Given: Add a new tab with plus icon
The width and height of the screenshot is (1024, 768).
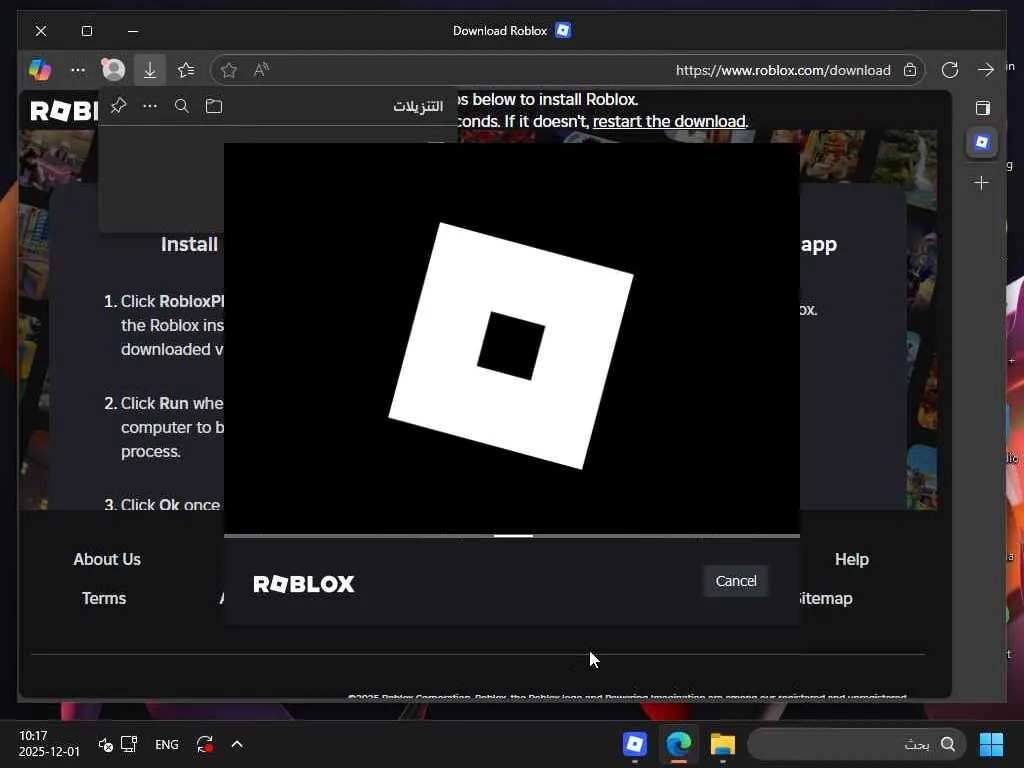Looking at the screenshot, I should 981,183.
